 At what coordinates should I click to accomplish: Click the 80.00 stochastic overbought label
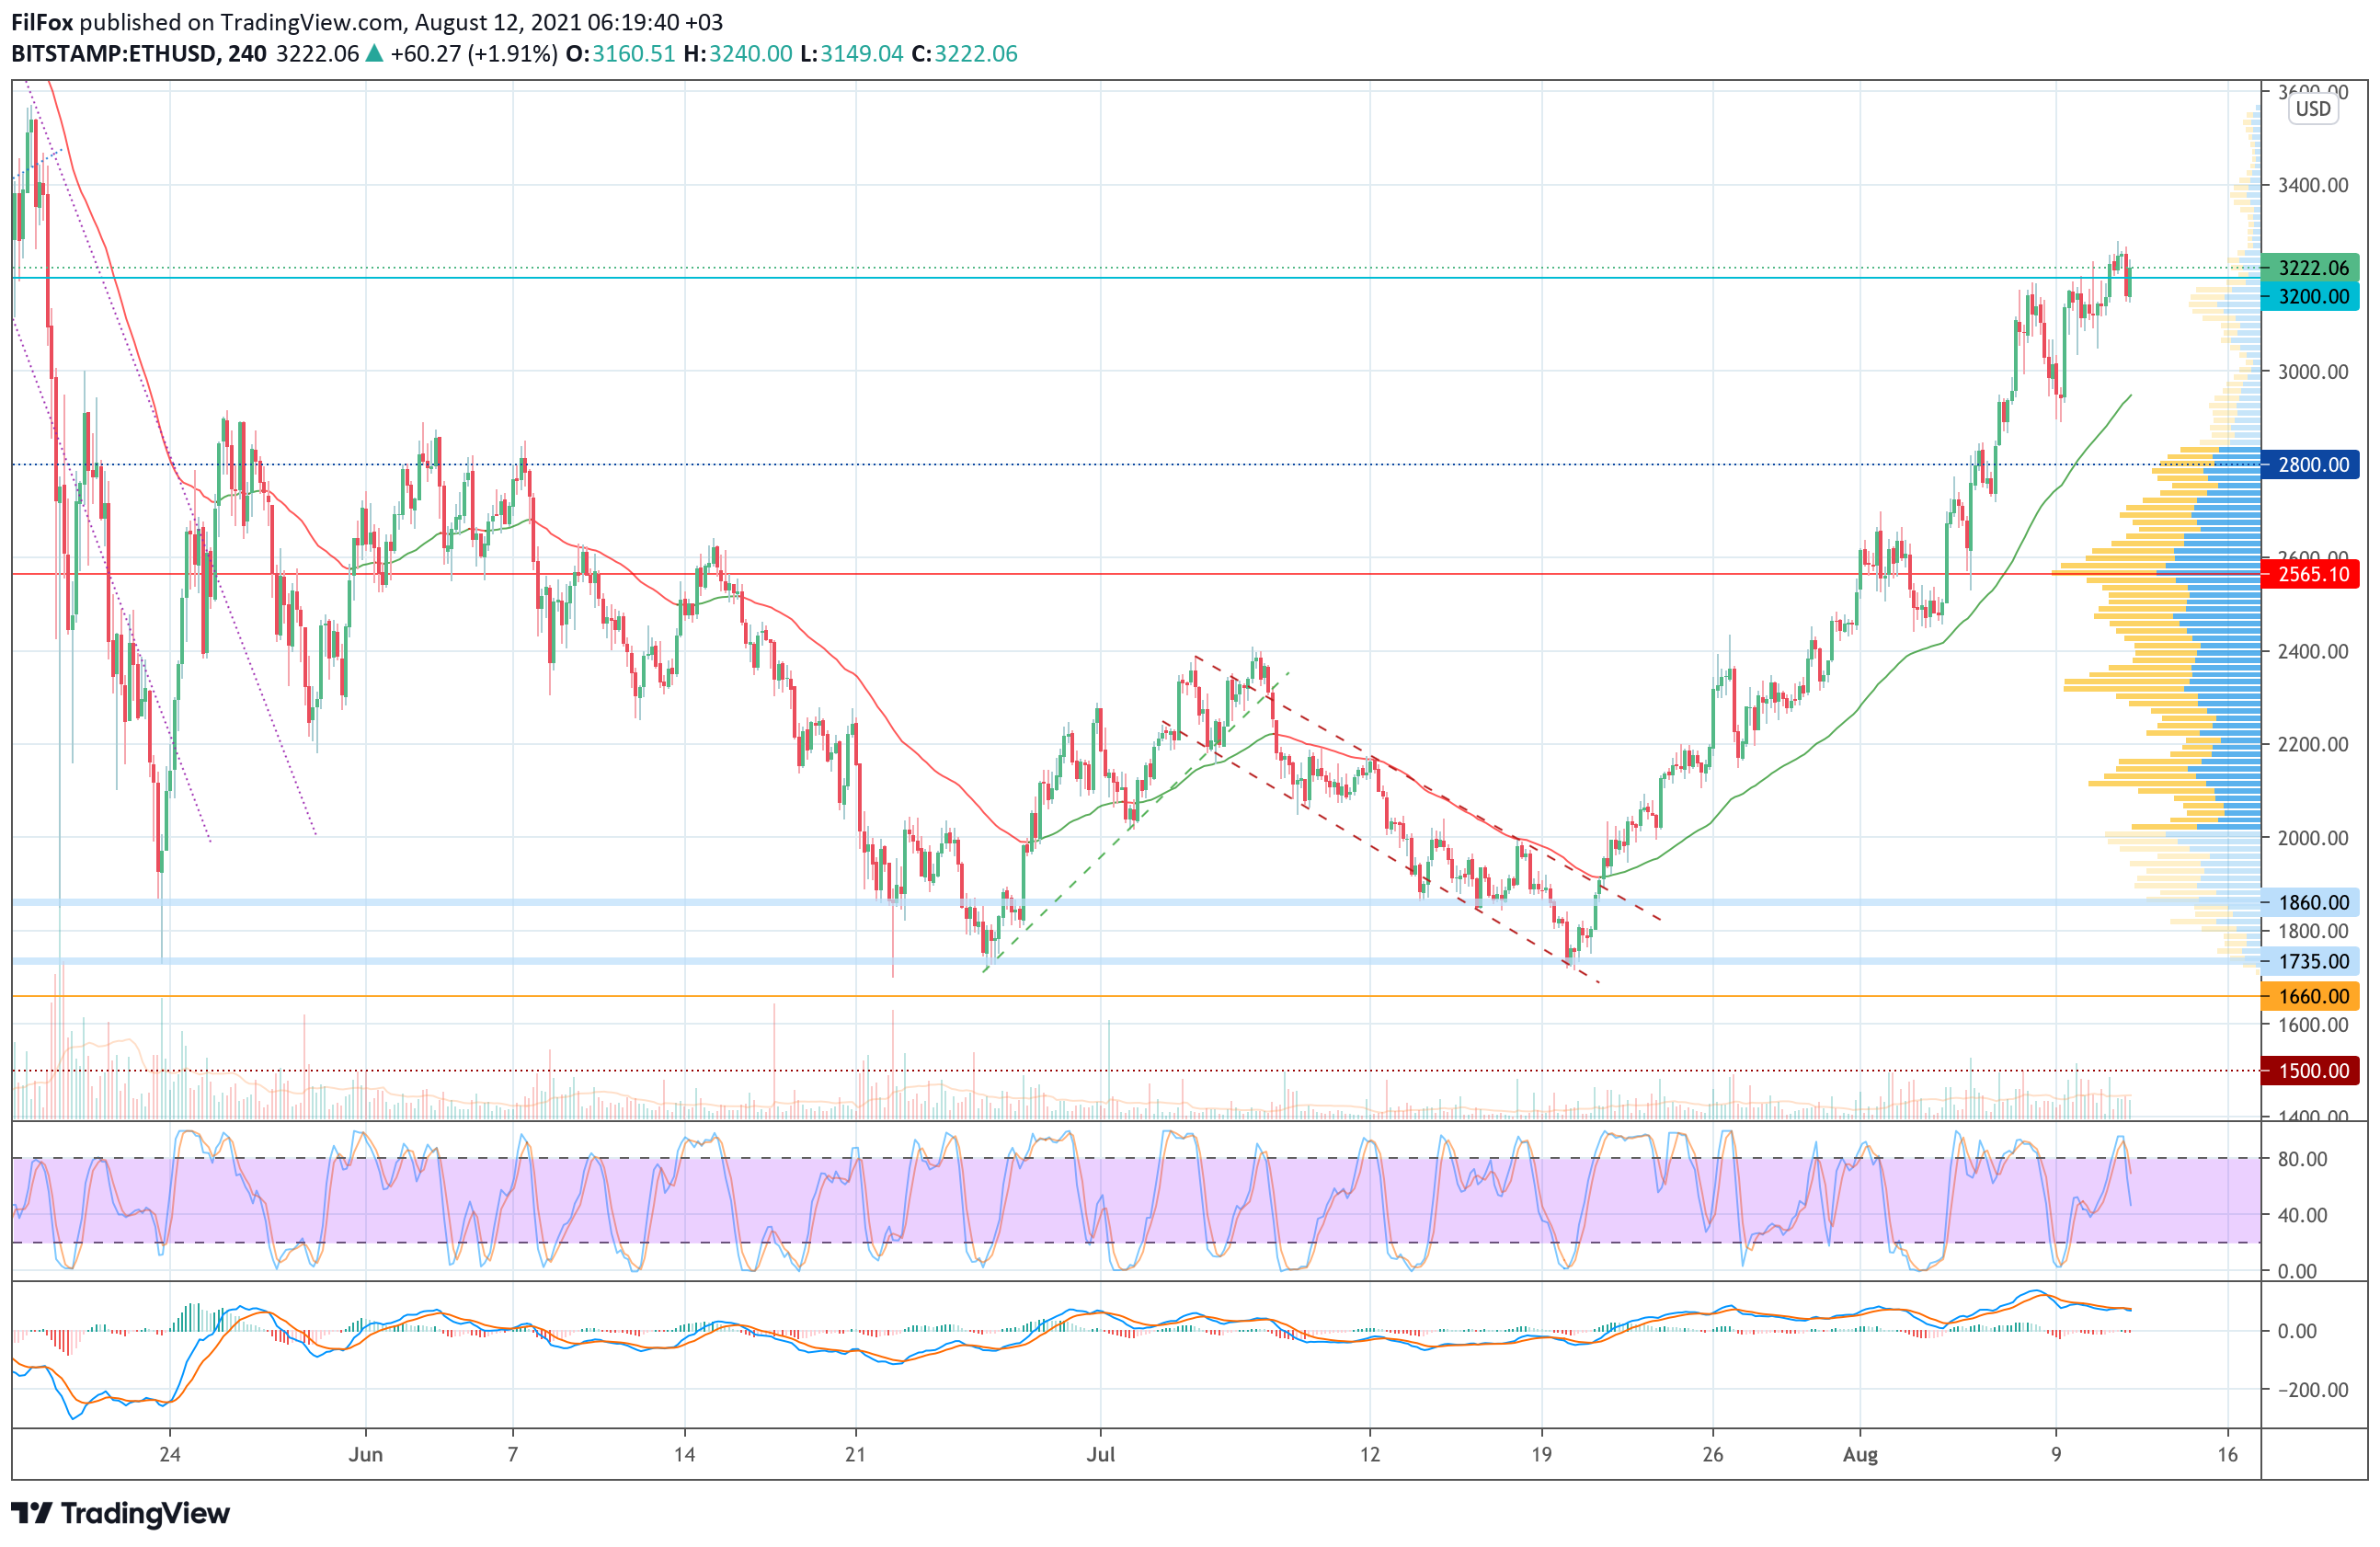click(x=2302, y=1159)
